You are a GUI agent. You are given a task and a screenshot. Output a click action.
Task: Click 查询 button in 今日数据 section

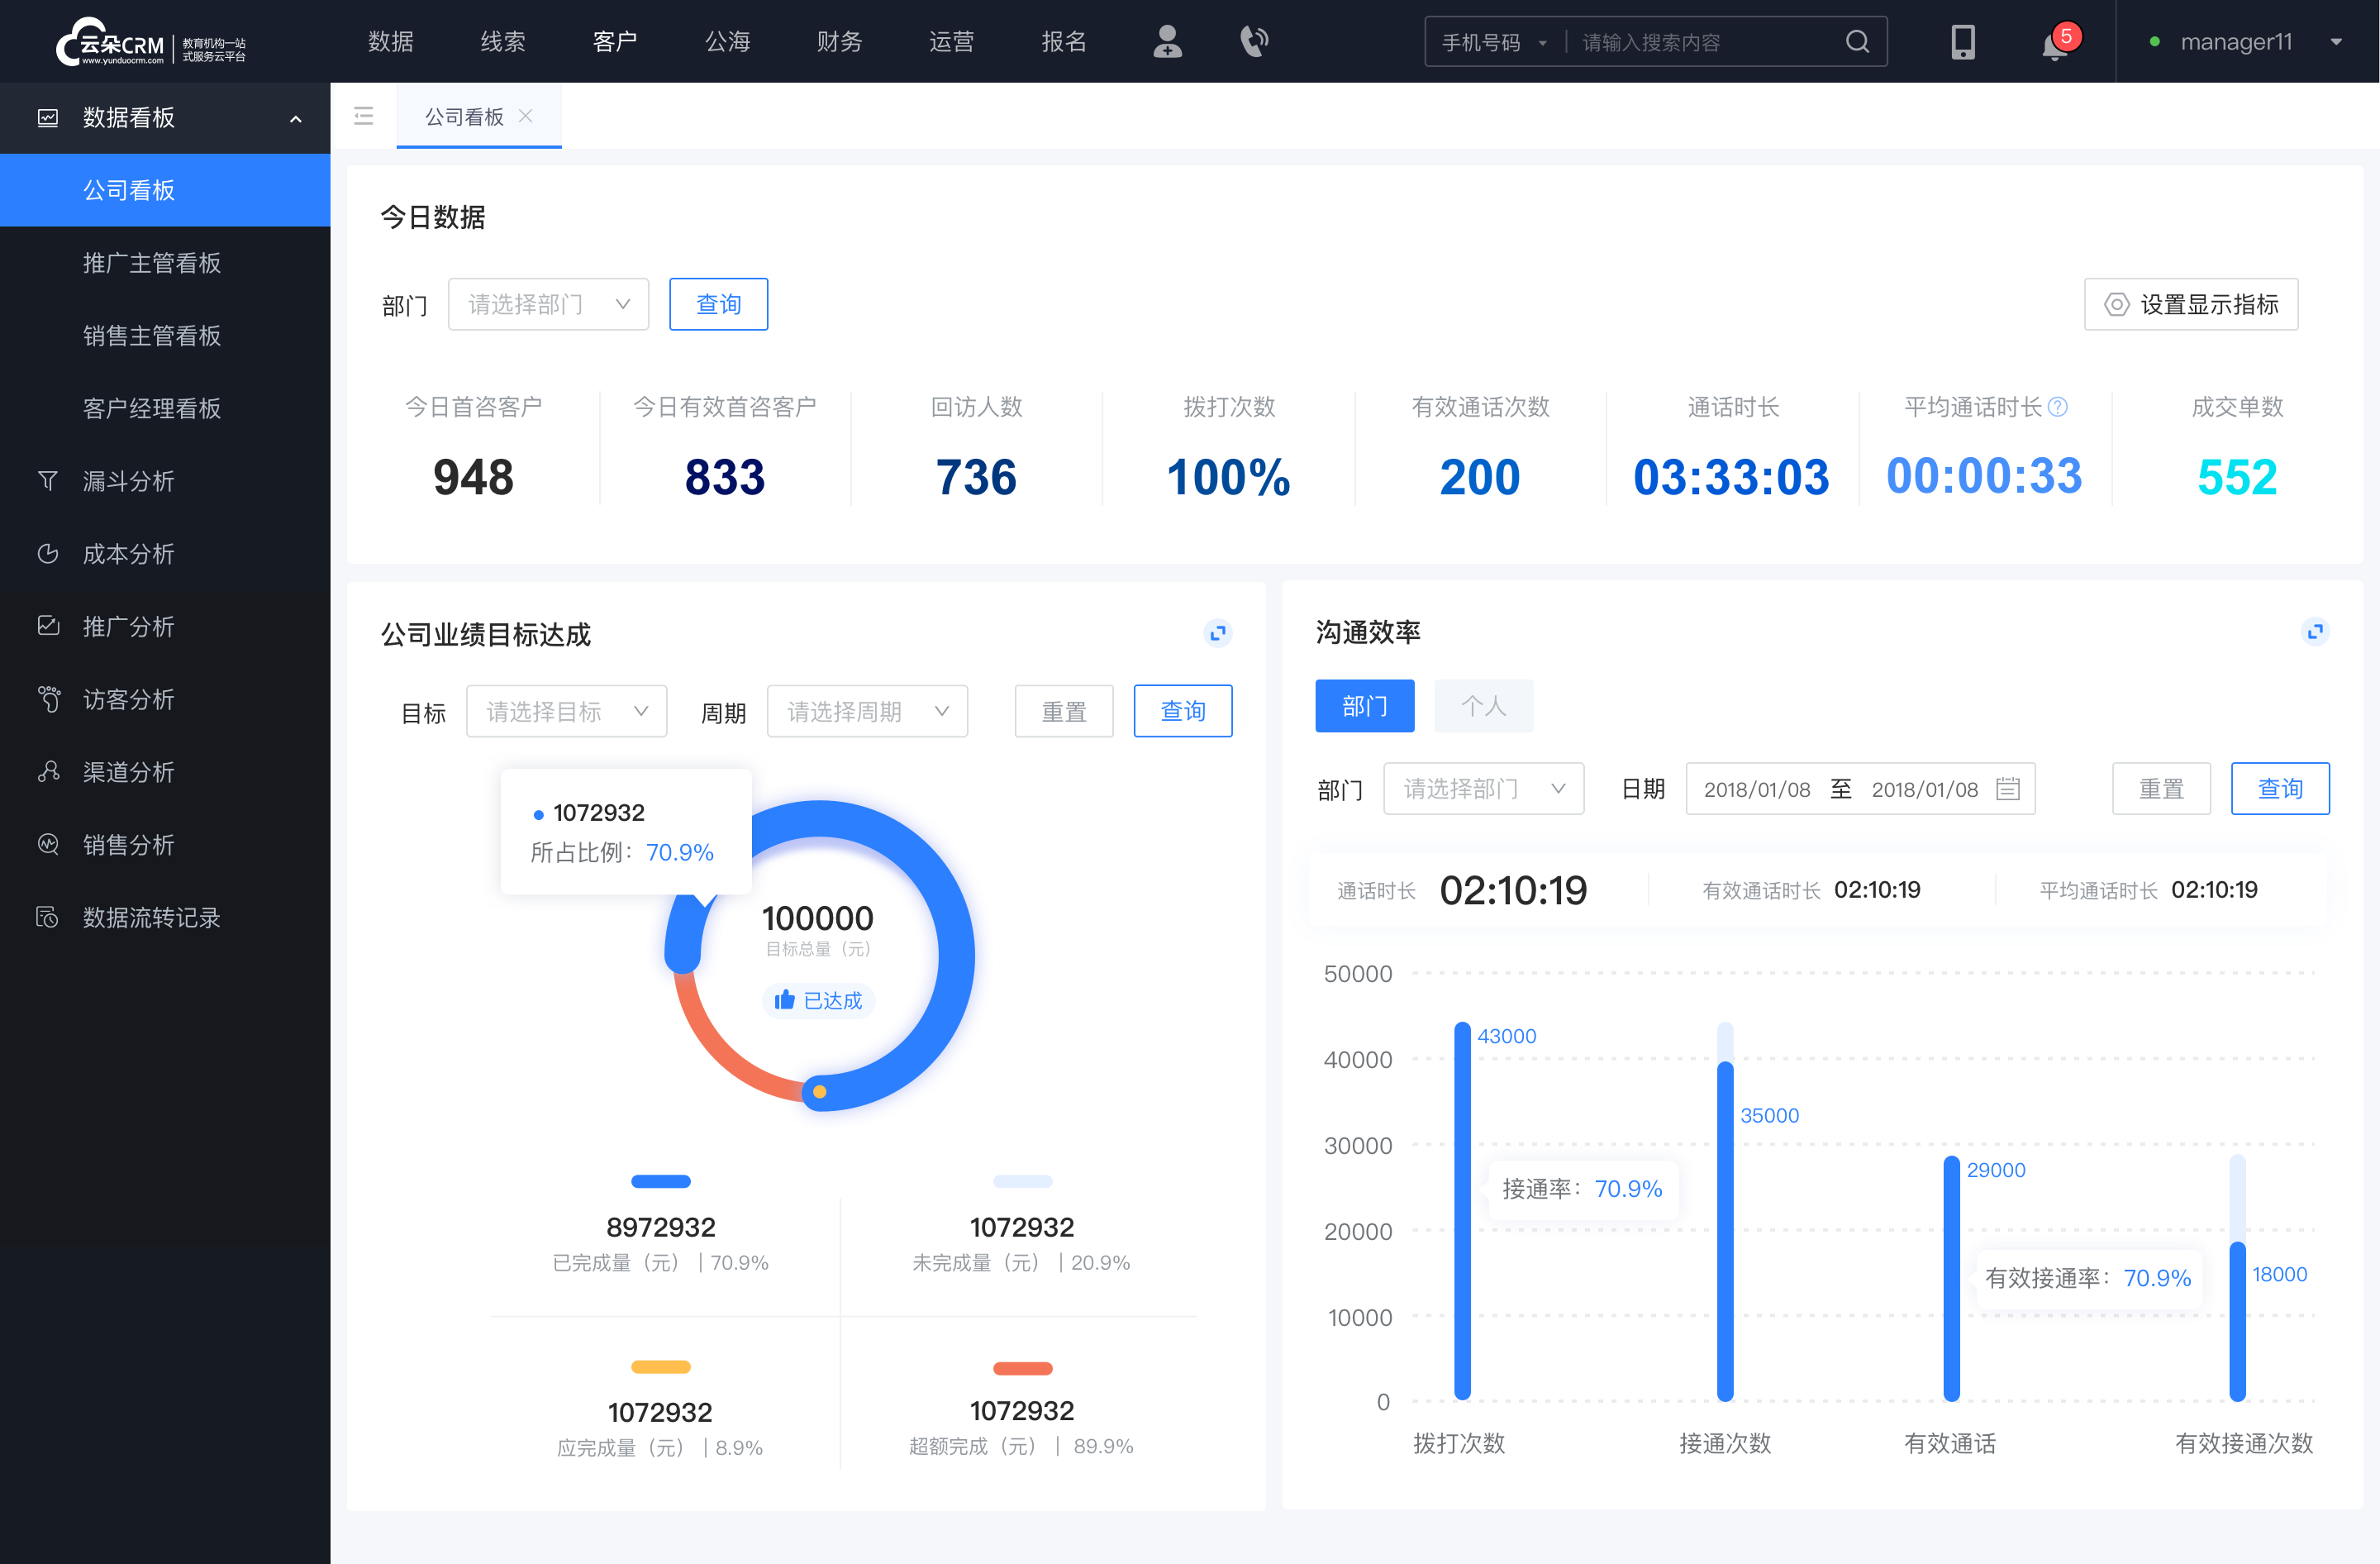tap(717, 302)
